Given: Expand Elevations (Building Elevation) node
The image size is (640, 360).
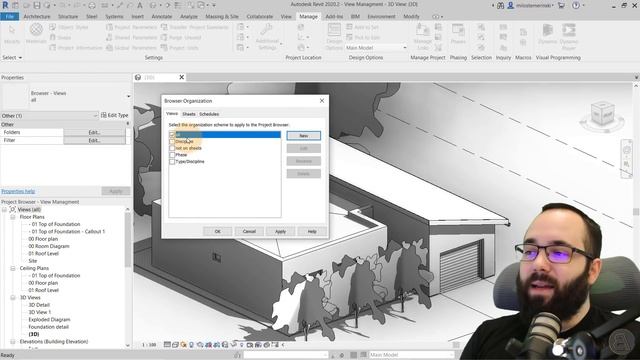Looking at the screenshot, I should pyautogui.click(x=13, y=342).
